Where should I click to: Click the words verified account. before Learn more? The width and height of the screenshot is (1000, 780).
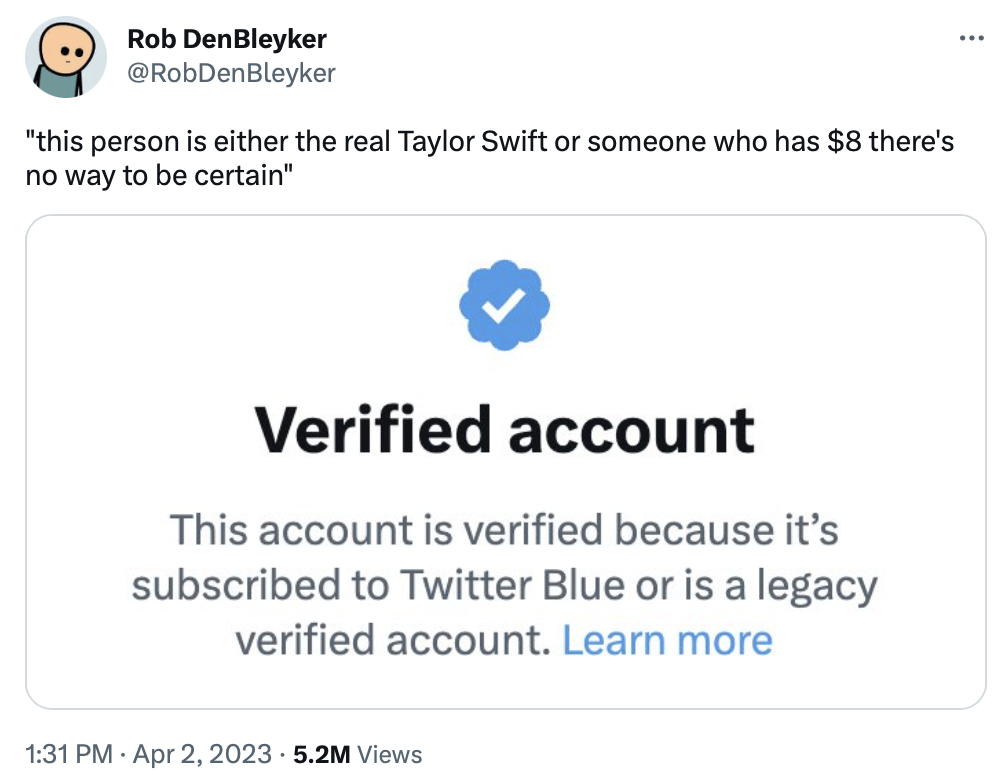click(x=392, y=640)
